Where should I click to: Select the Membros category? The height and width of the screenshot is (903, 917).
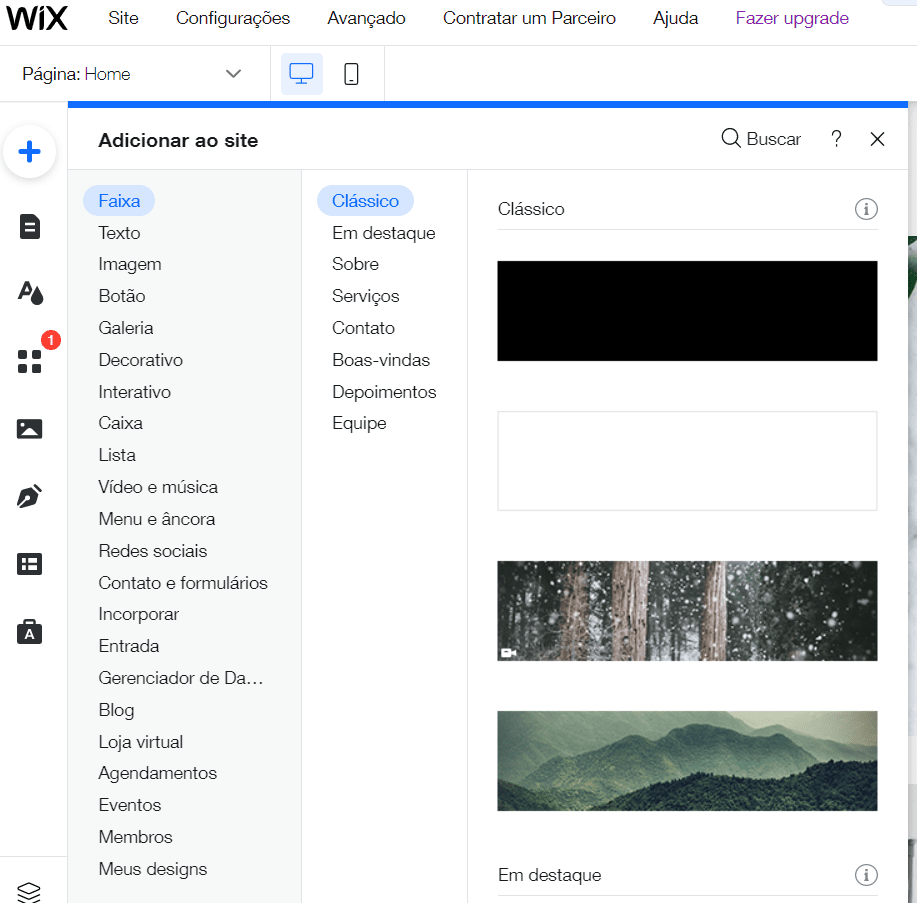coord(136,837)
